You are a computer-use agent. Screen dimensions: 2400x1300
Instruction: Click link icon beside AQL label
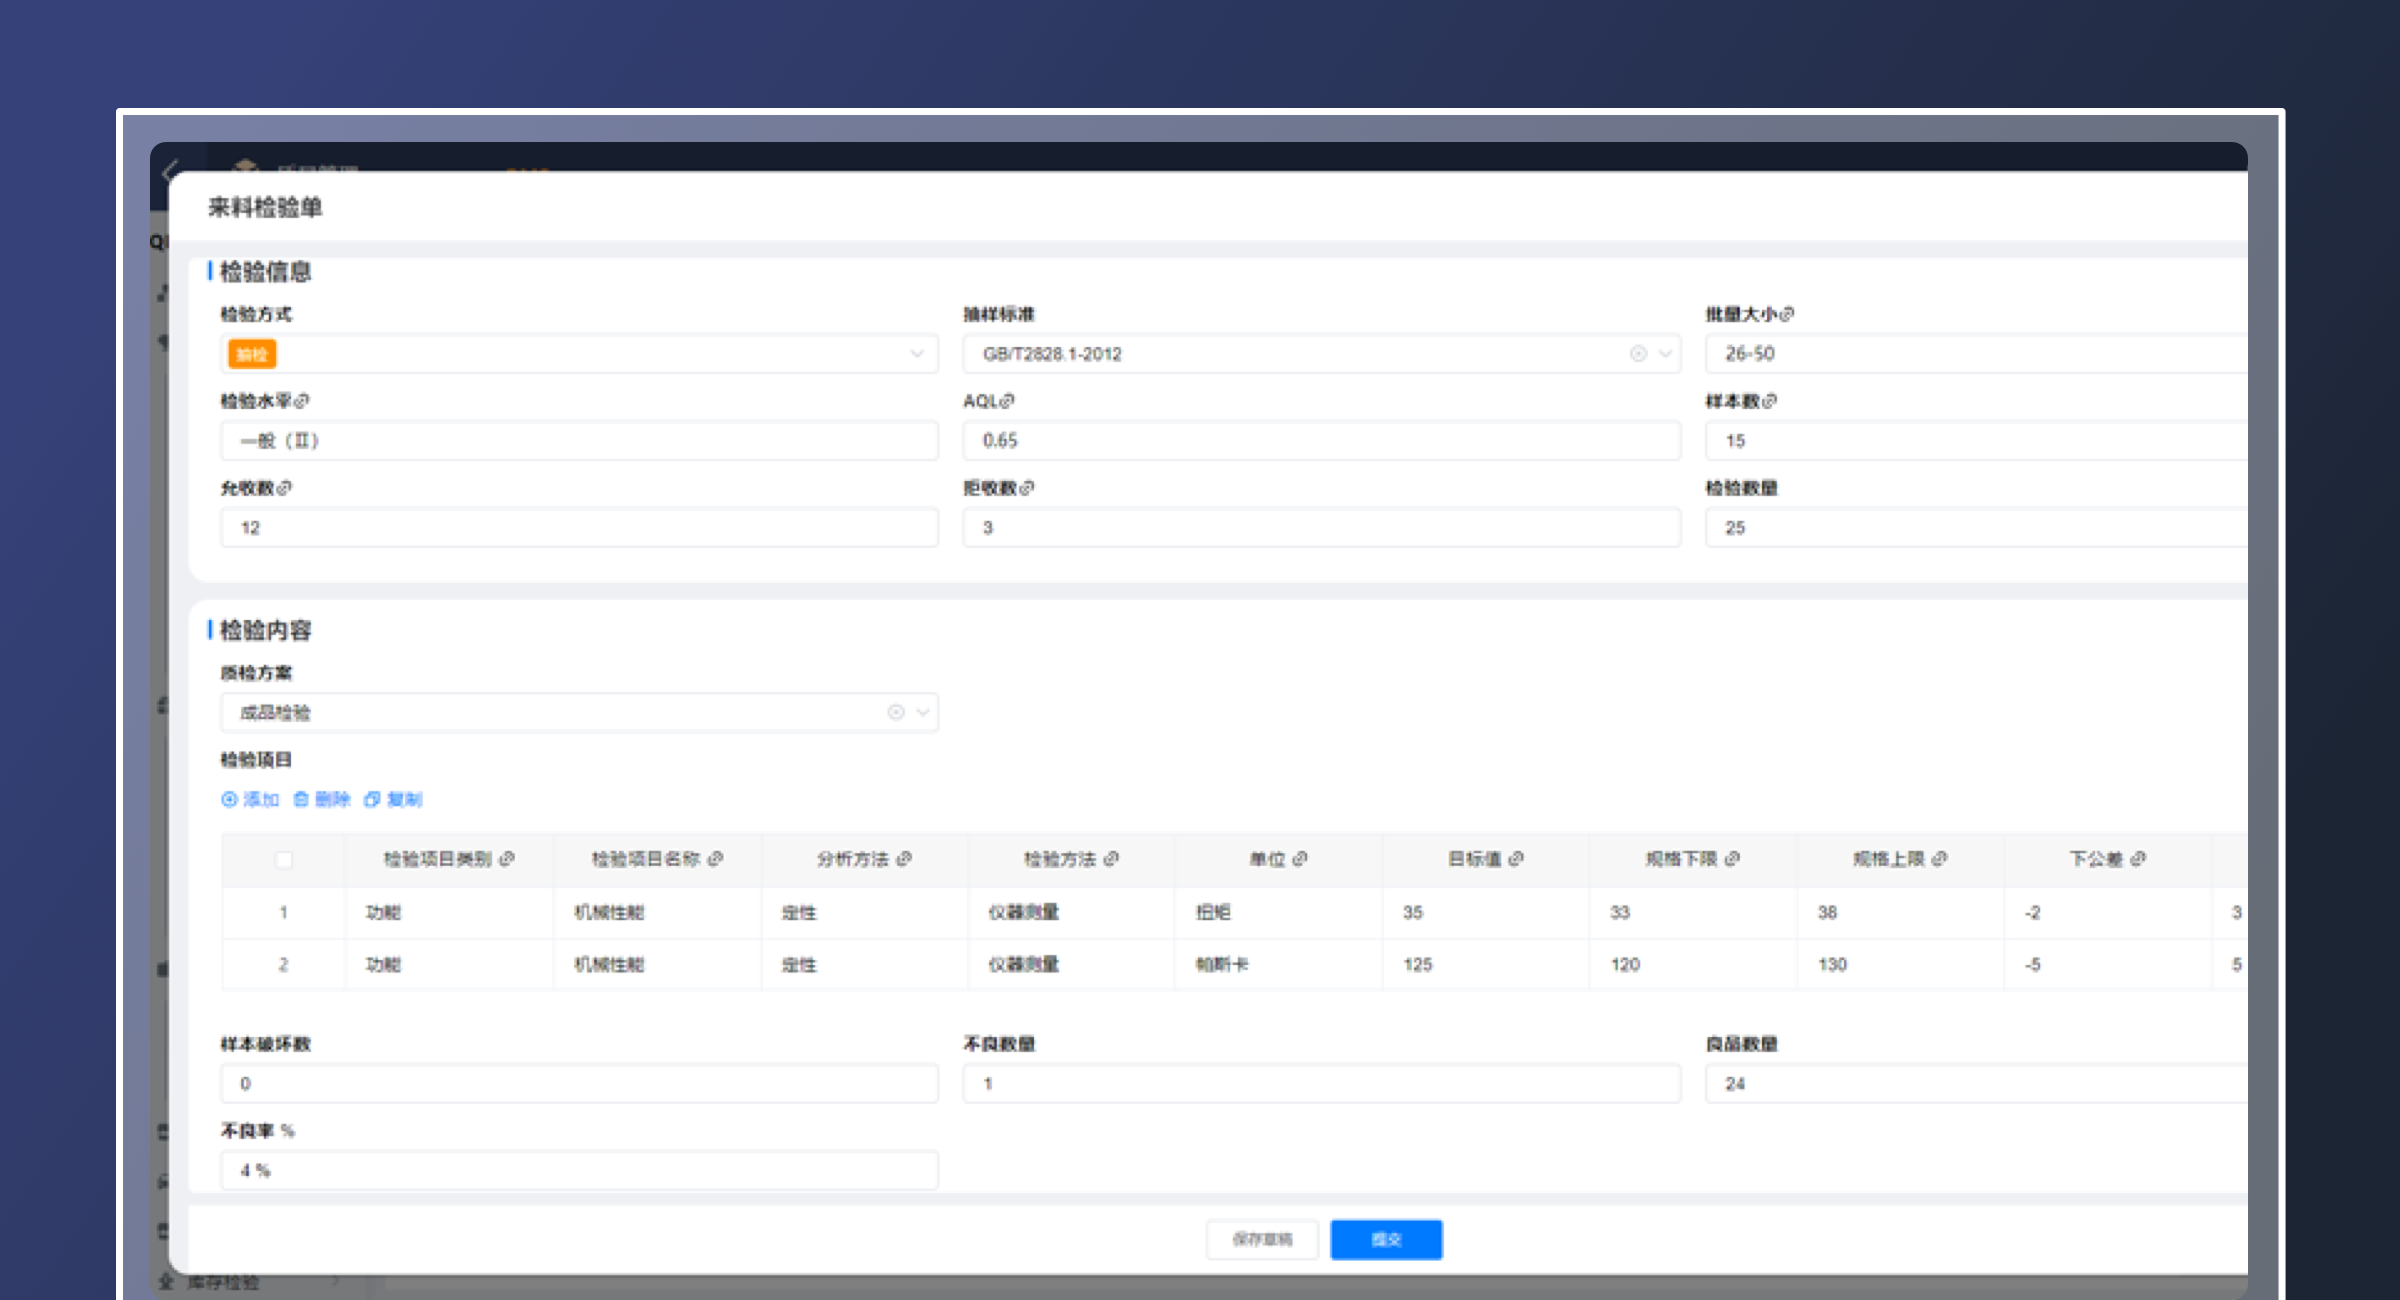tap(1007, 401)
